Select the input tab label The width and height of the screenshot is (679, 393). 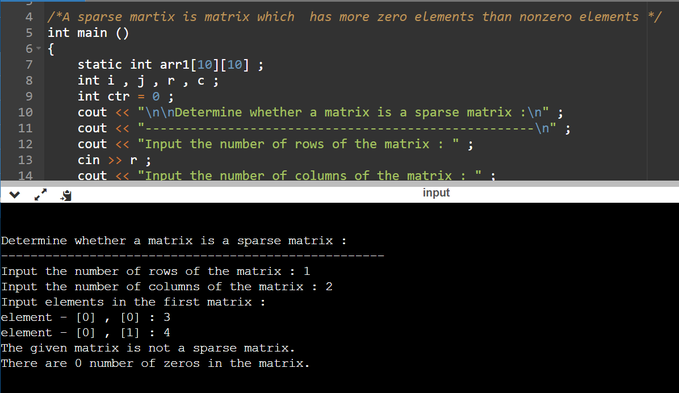point(436,193)
